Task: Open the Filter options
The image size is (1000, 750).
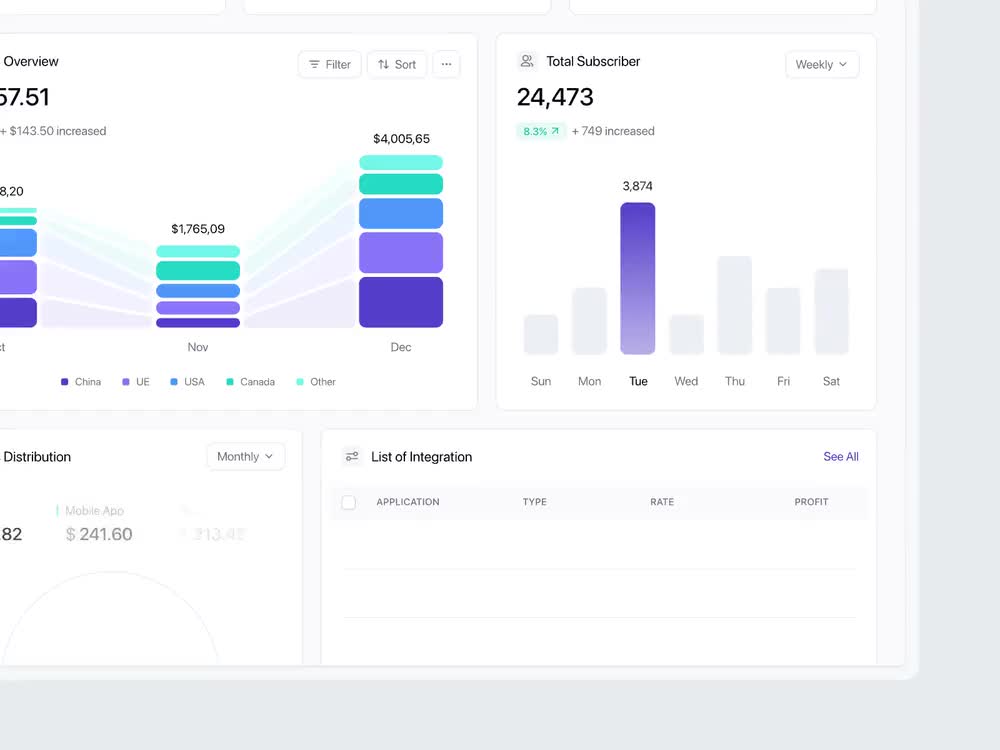Action: point(330,64)
